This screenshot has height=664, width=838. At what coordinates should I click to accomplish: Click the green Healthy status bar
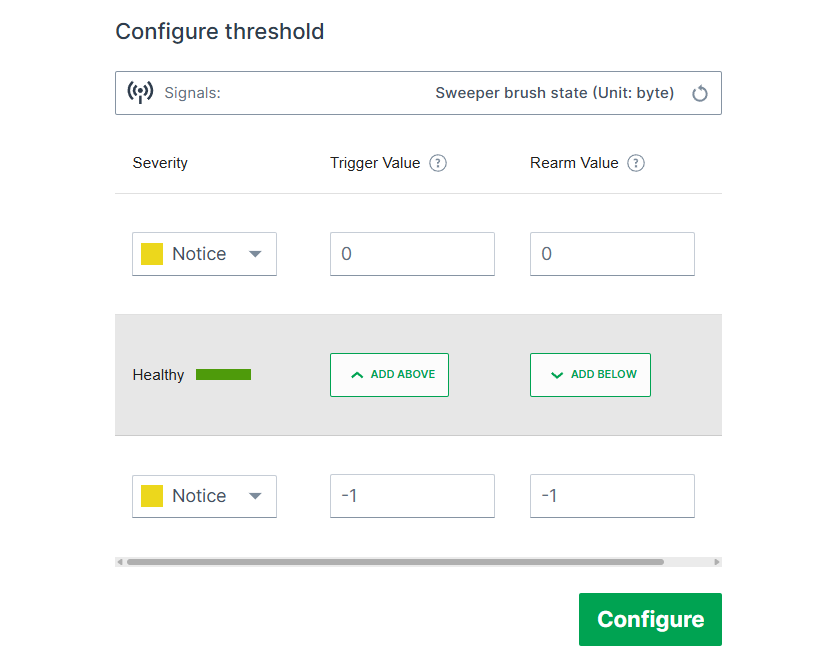click(223, 375)
